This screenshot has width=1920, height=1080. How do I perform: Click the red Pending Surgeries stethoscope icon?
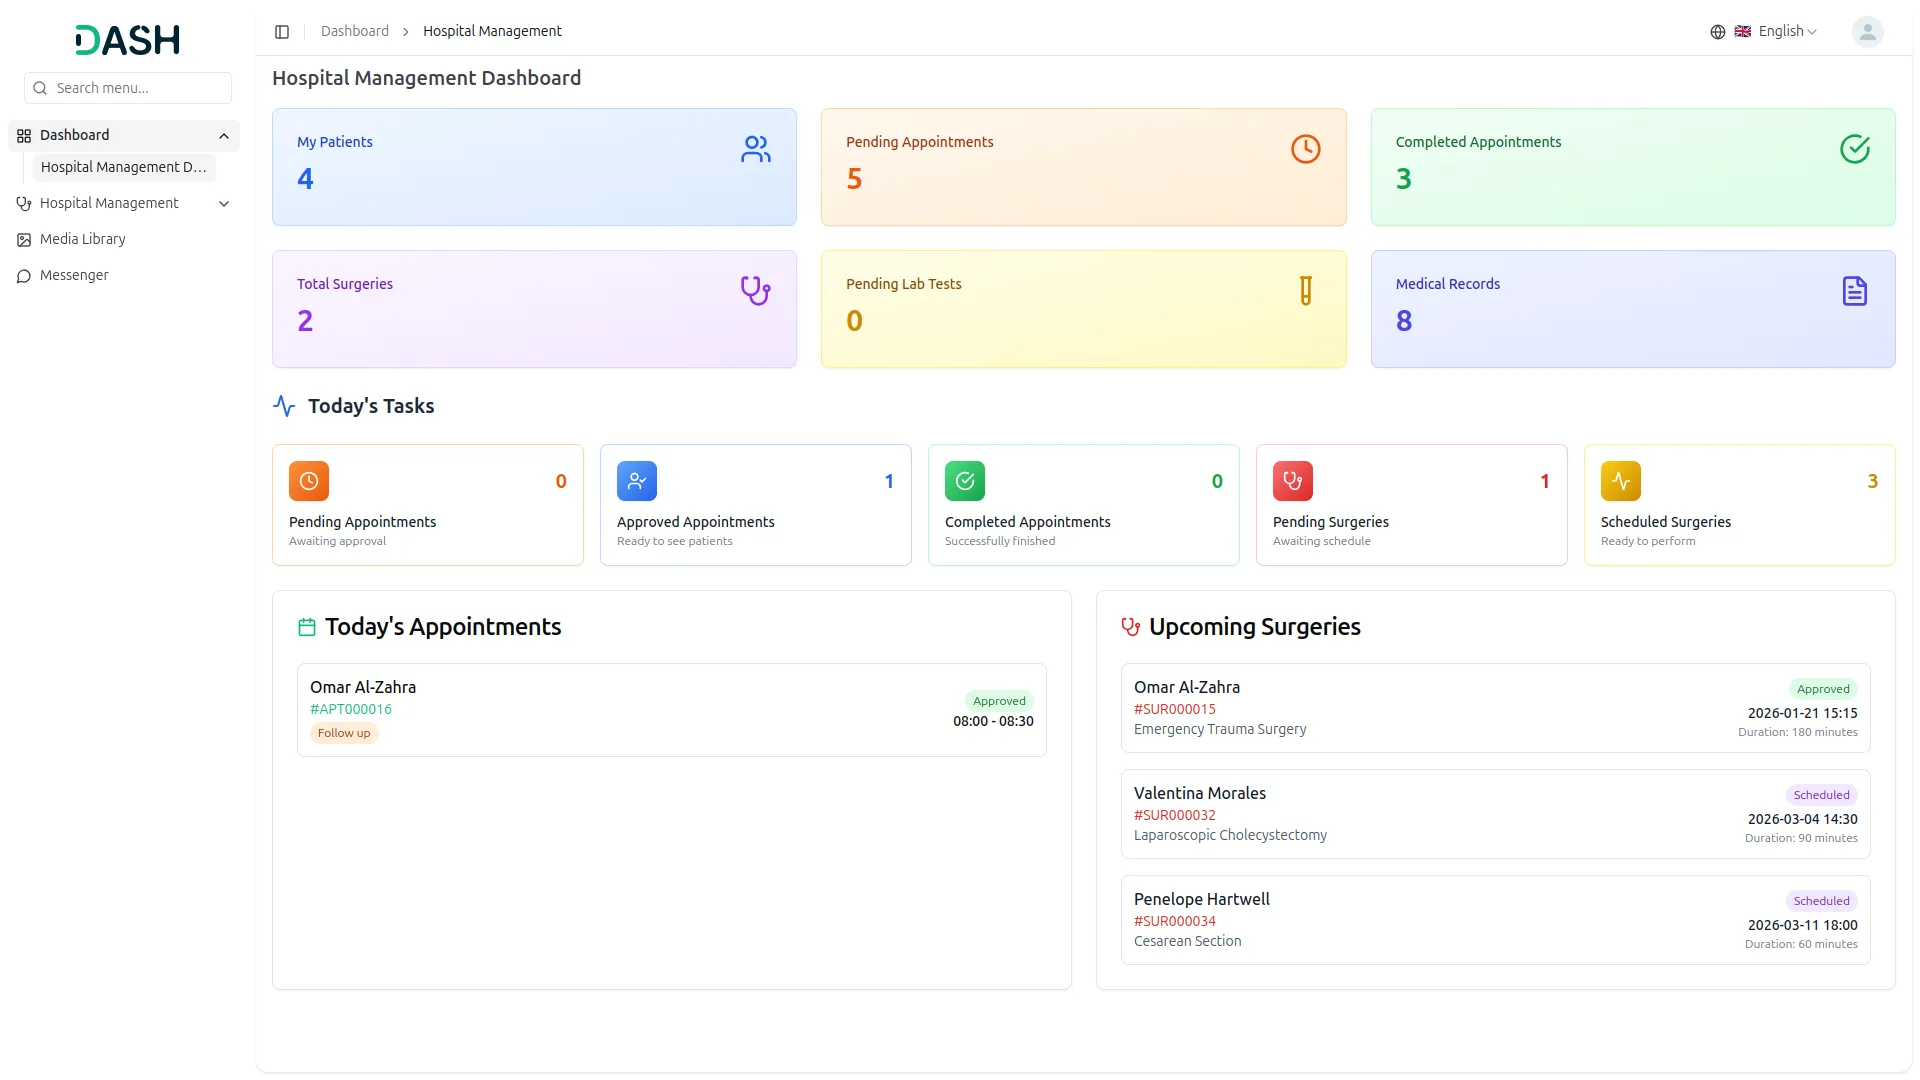click(1292, 481)
